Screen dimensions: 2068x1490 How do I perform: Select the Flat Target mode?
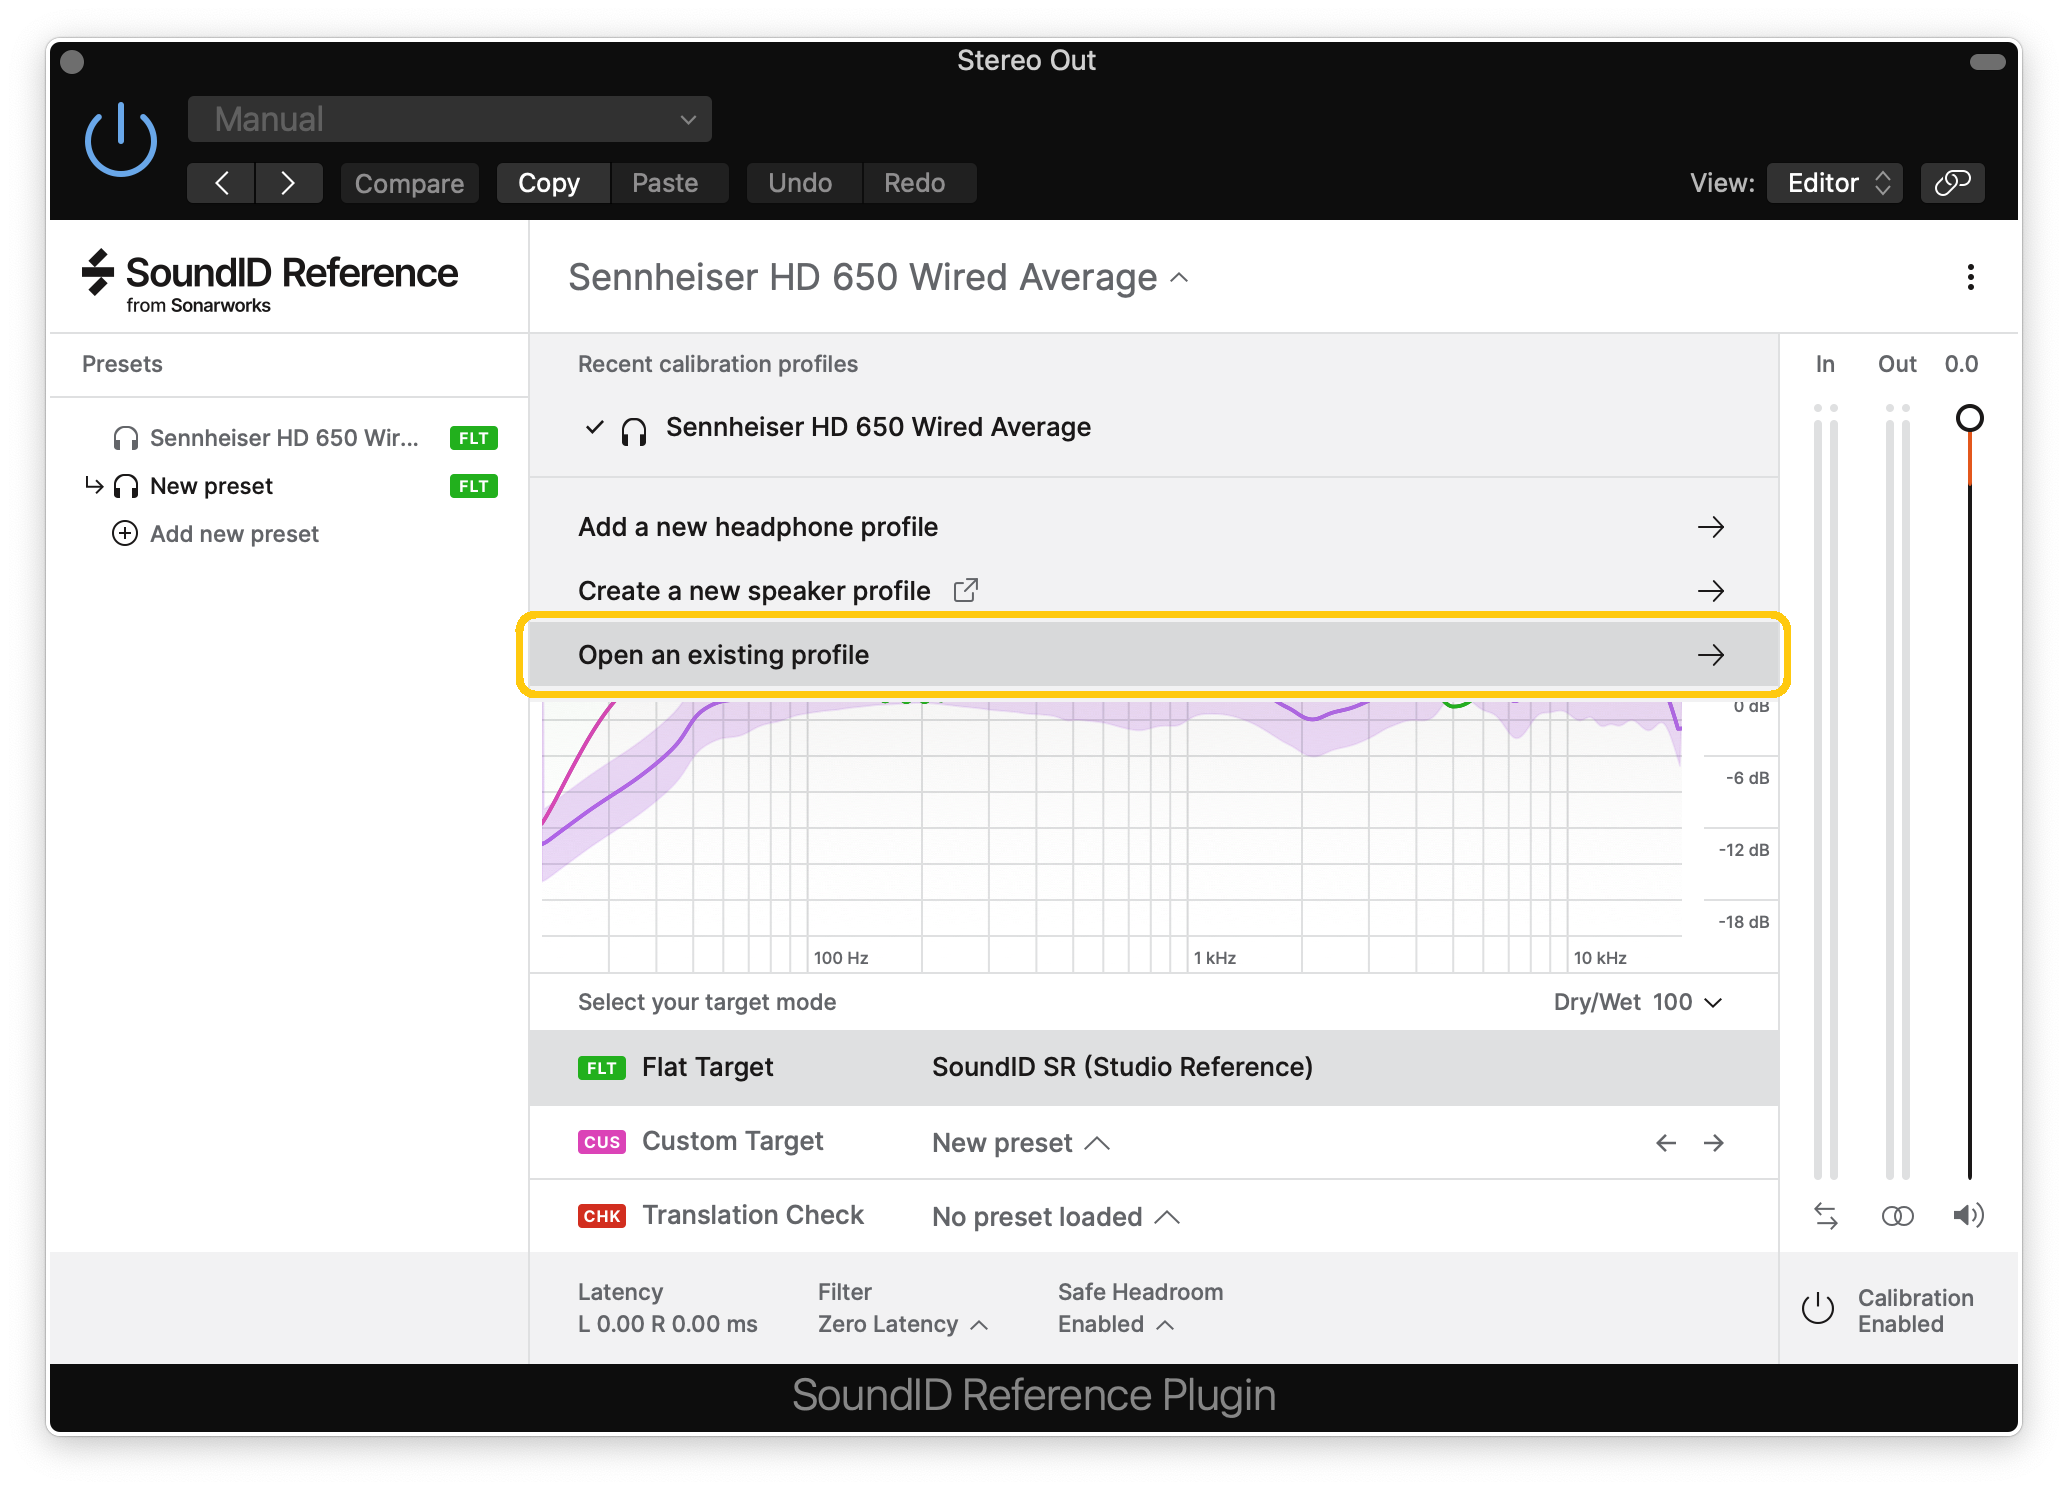[707, 1068]
